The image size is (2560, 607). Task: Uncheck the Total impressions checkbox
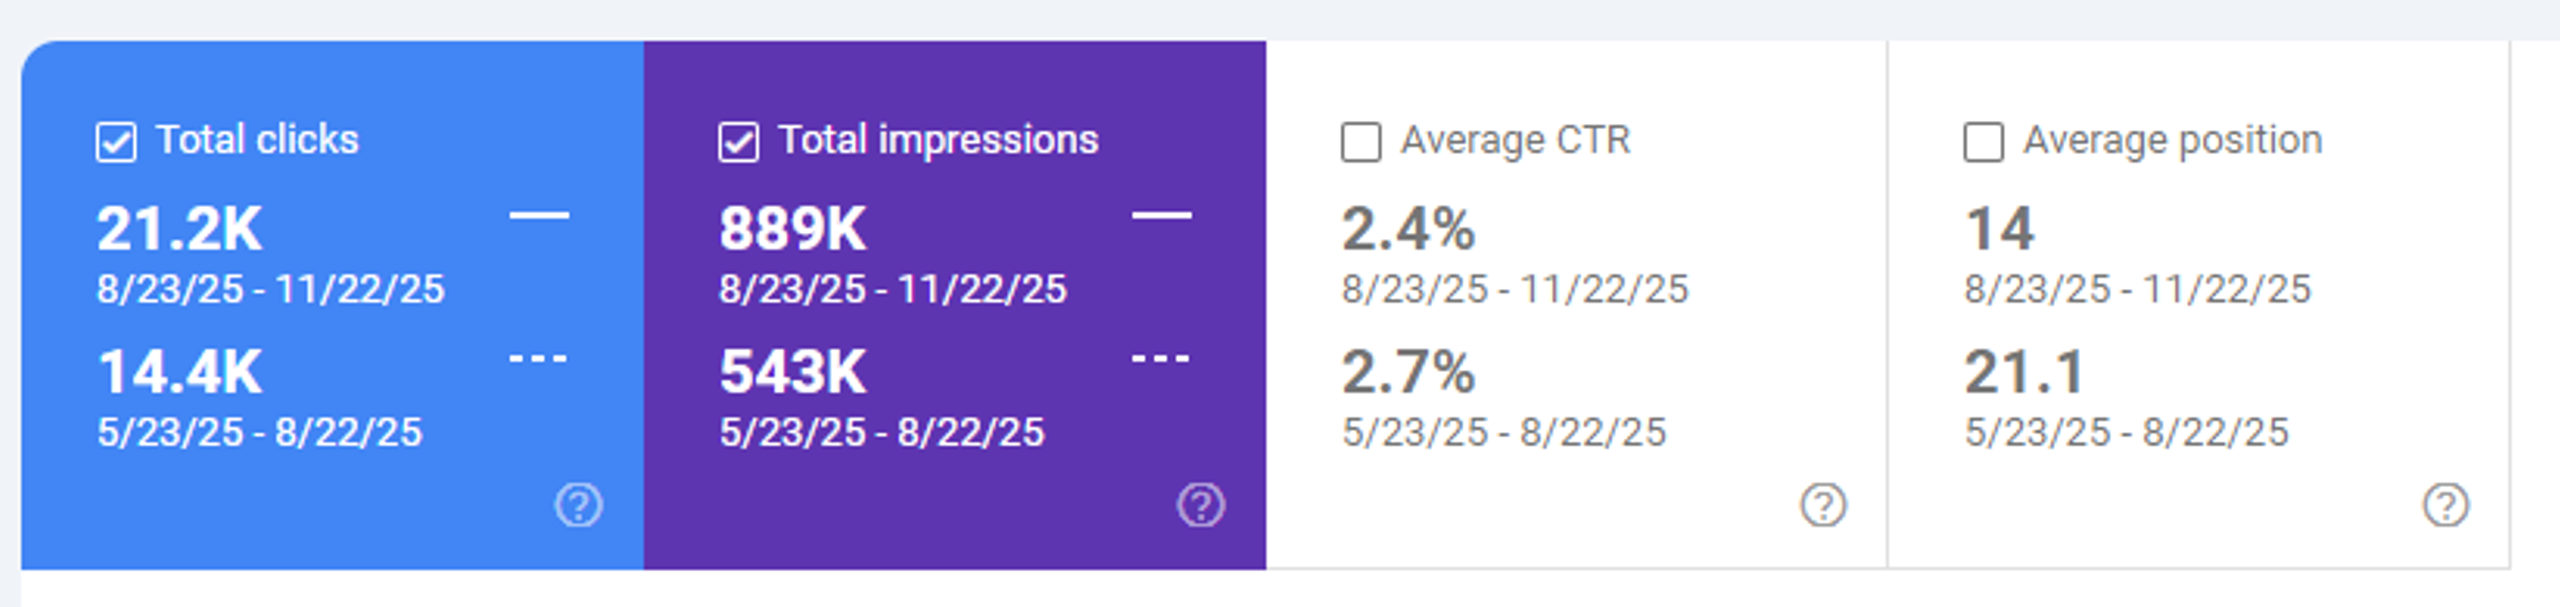point(737,141)
